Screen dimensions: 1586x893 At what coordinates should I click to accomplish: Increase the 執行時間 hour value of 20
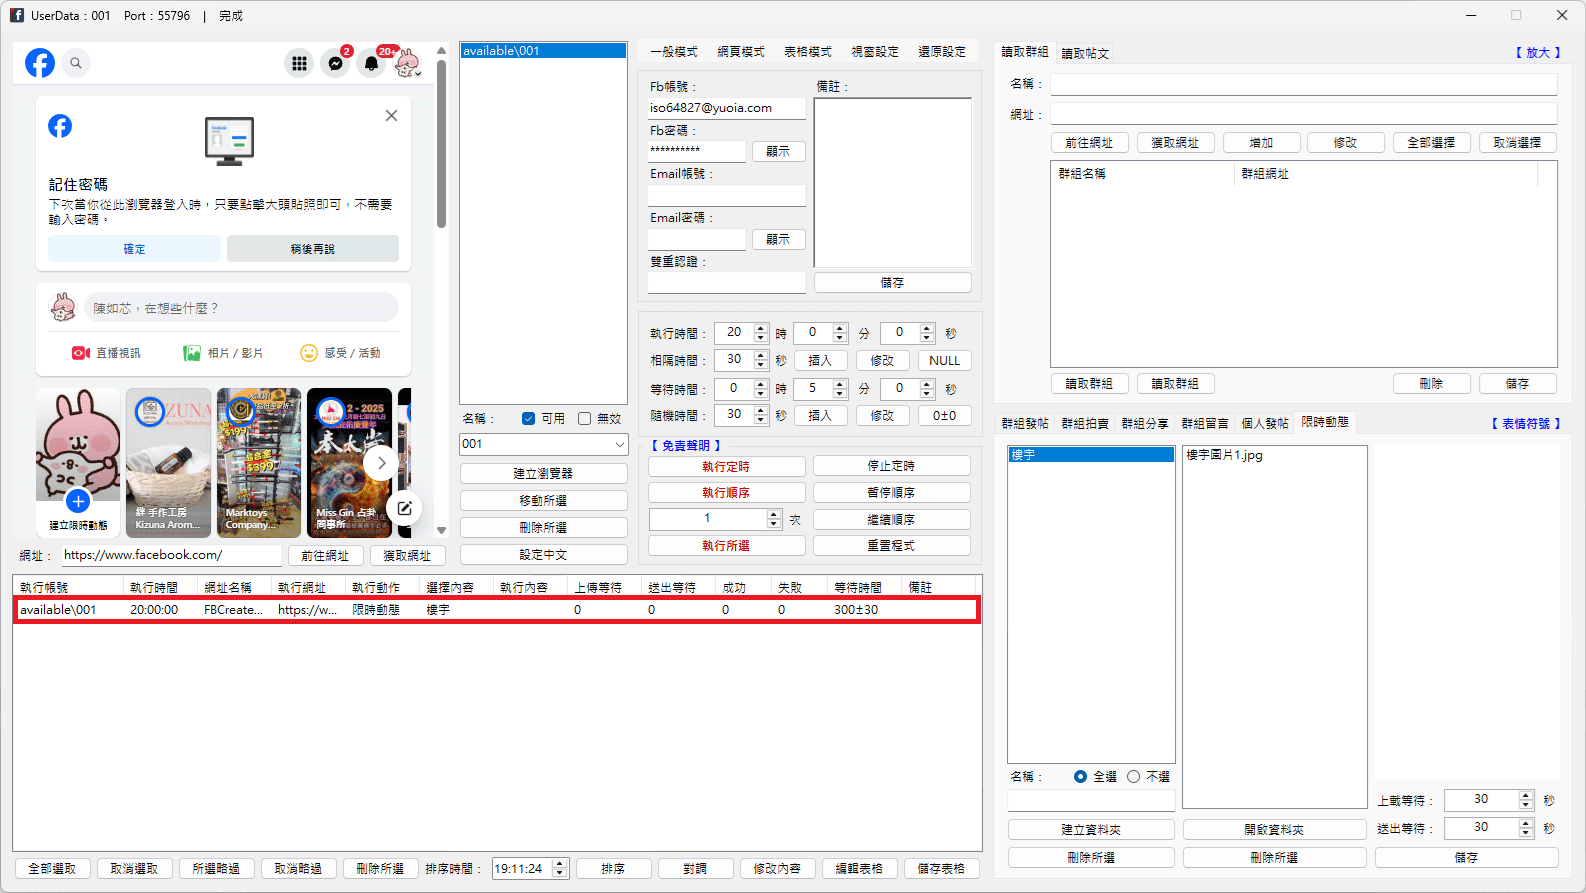(761, 328)
